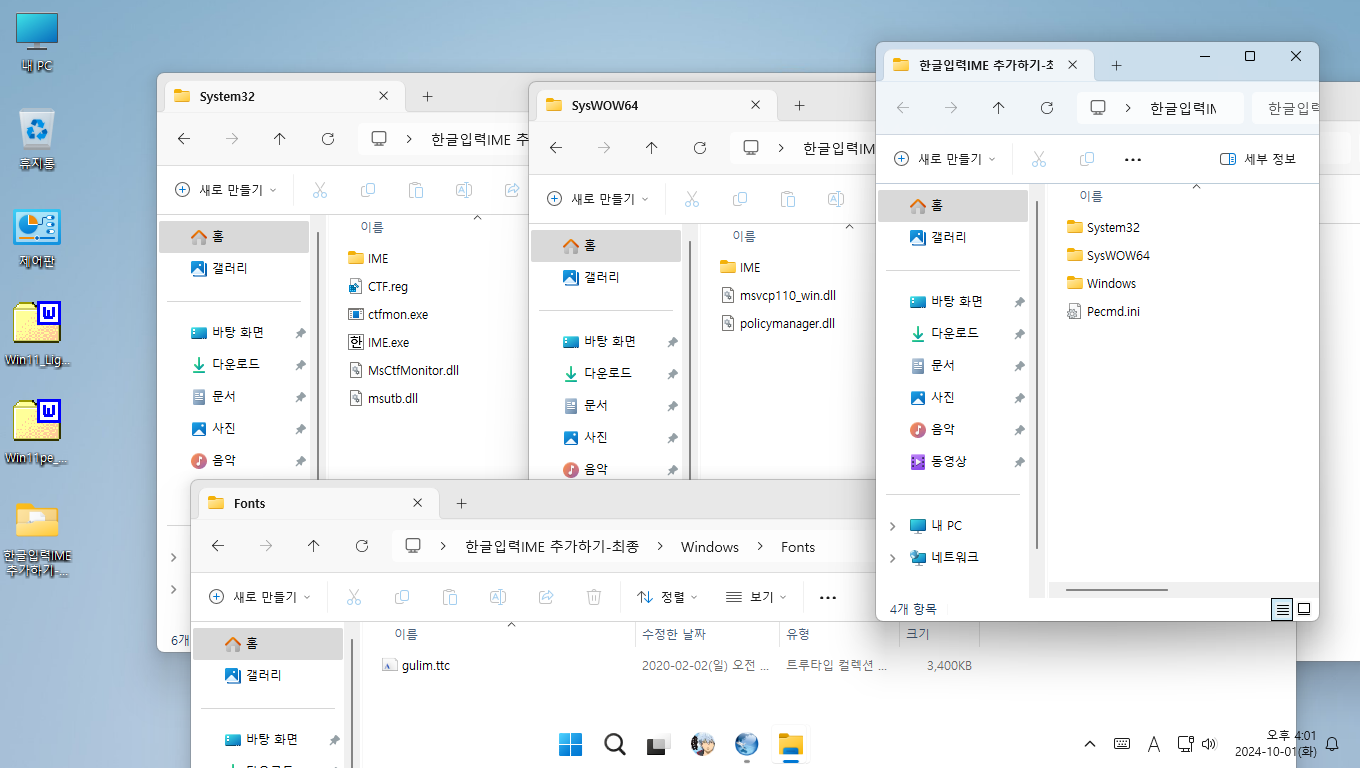Select the SysWOW64 window tab
Screen dimensions: 1360x768
[x=654, y=105]
